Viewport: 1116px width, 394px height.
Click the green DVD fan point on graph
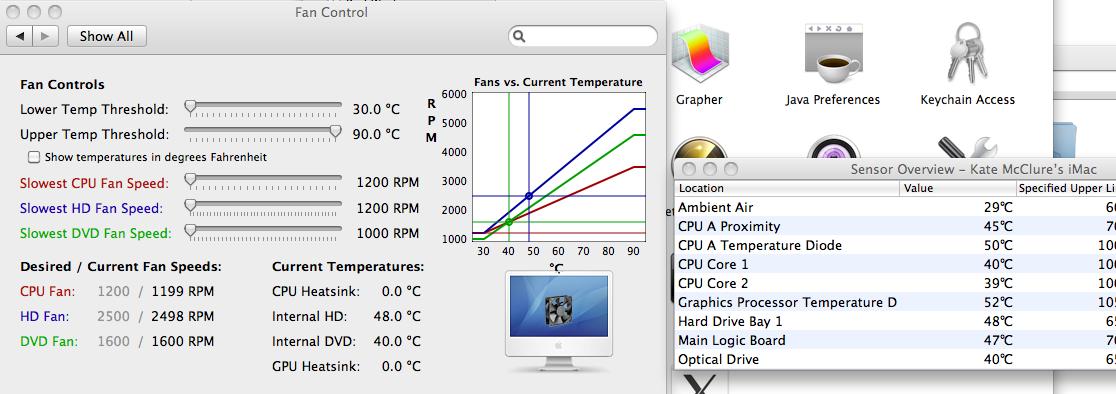click(509, 222)
